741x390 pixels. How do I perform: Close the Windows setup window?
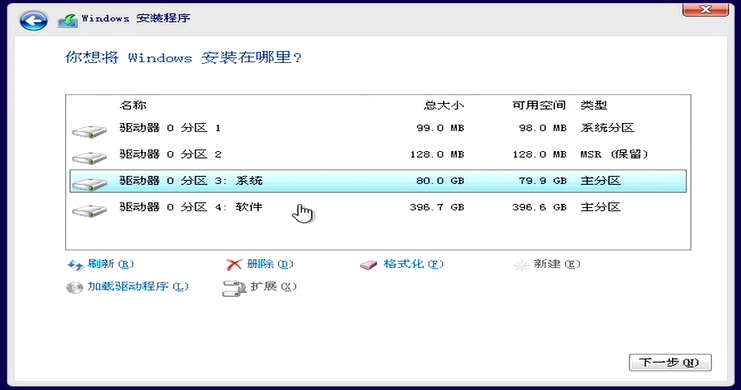705,9
